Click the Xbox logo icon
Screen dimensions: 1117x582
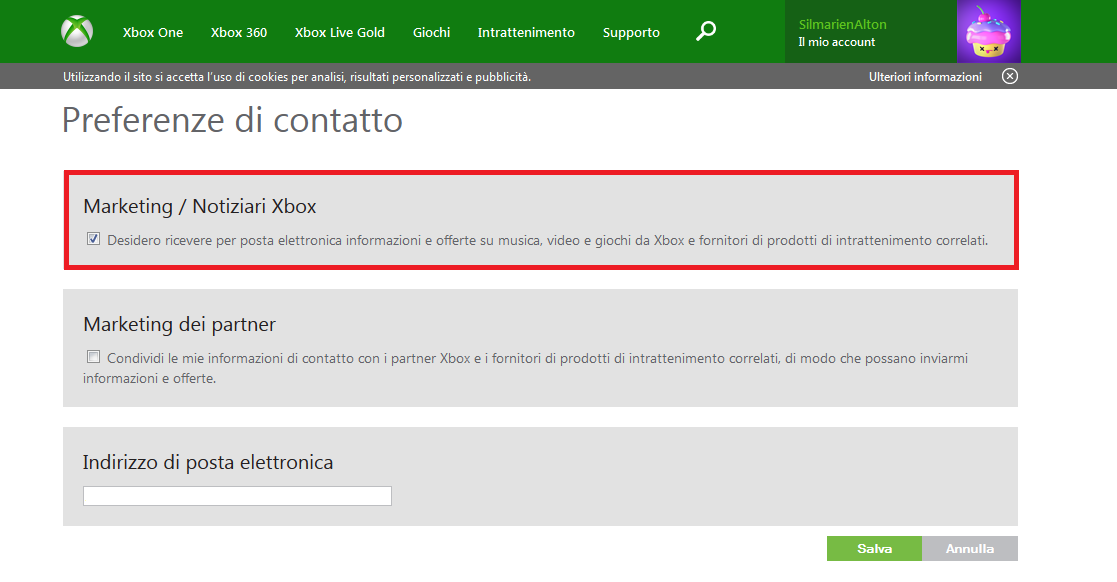pos(77,32)
